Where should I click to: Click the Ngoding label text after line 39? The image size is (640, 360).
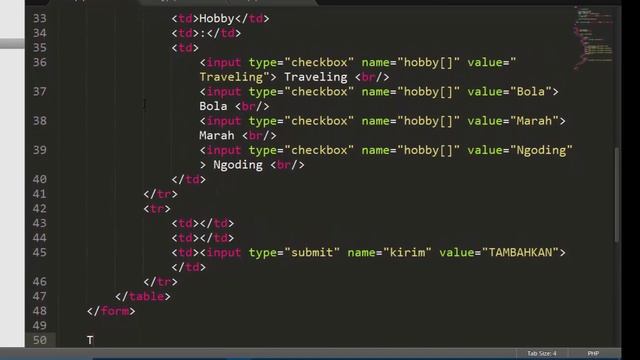238,165
